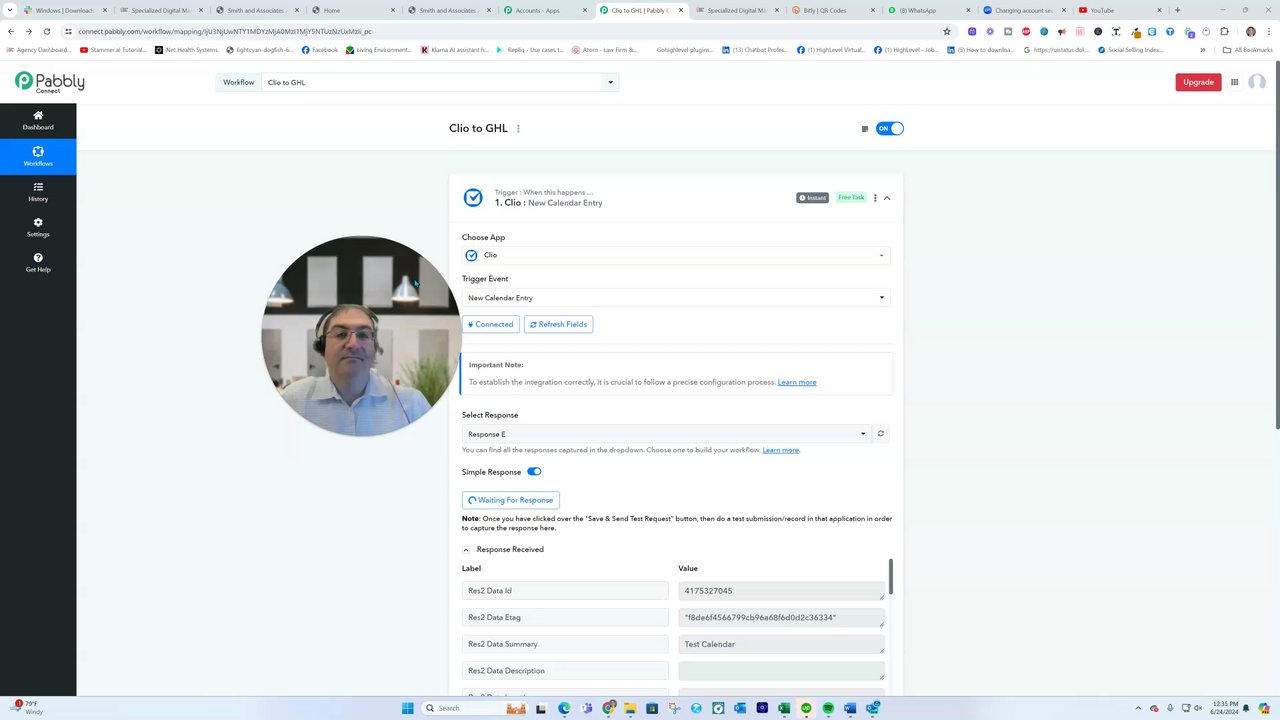Open Excel from the taskbar
This screenshot has height=720, width=1280.
784,708
